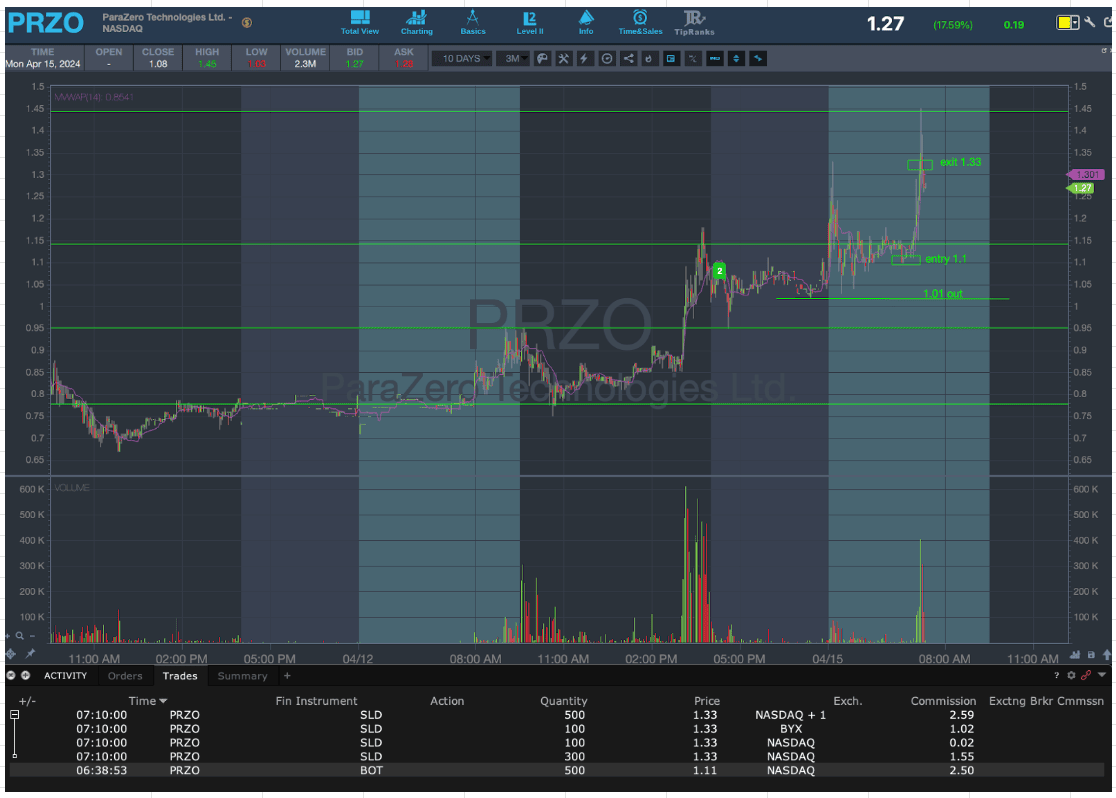Open chart tools (crossed wrench) icon
Screen dimensions: 1116x798
(x=564, y=58)
